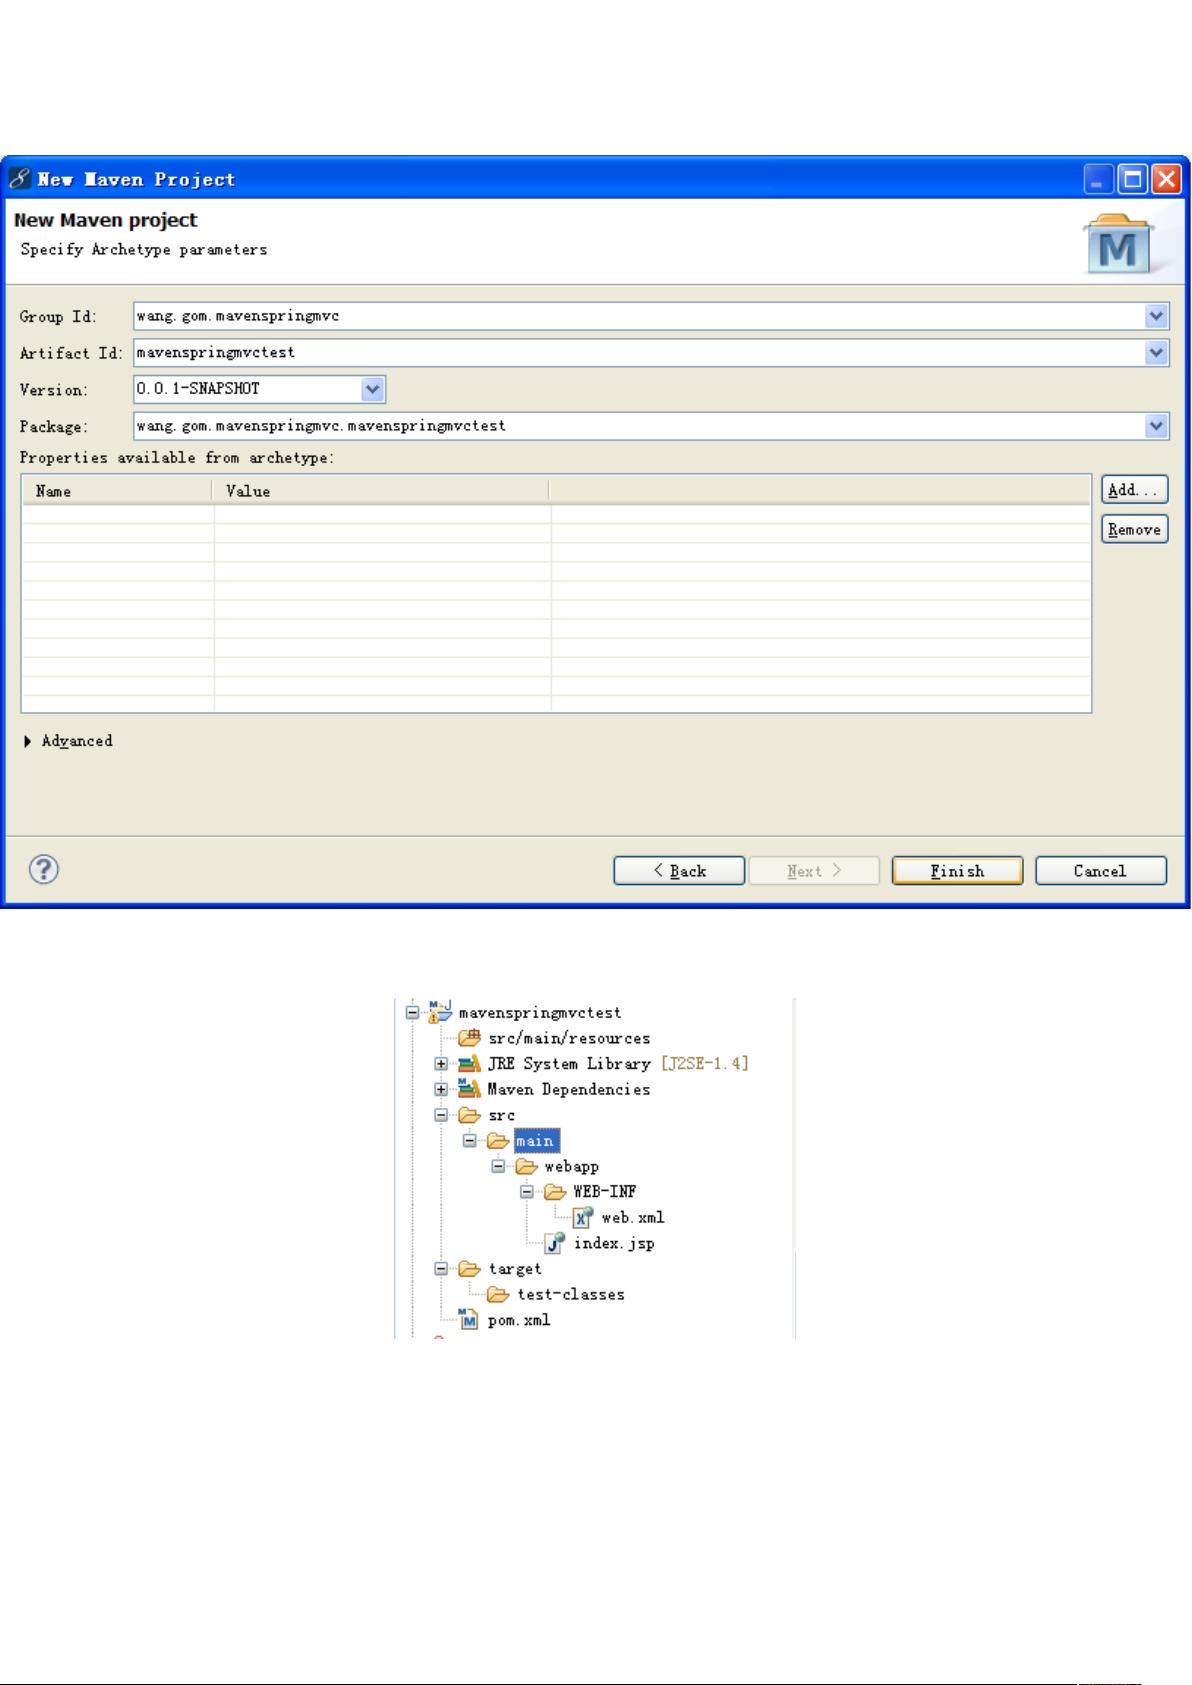Screen dimensions: 1192x1685
Task: Open the Version dropdown list
Action: click(x=372, y=389)
